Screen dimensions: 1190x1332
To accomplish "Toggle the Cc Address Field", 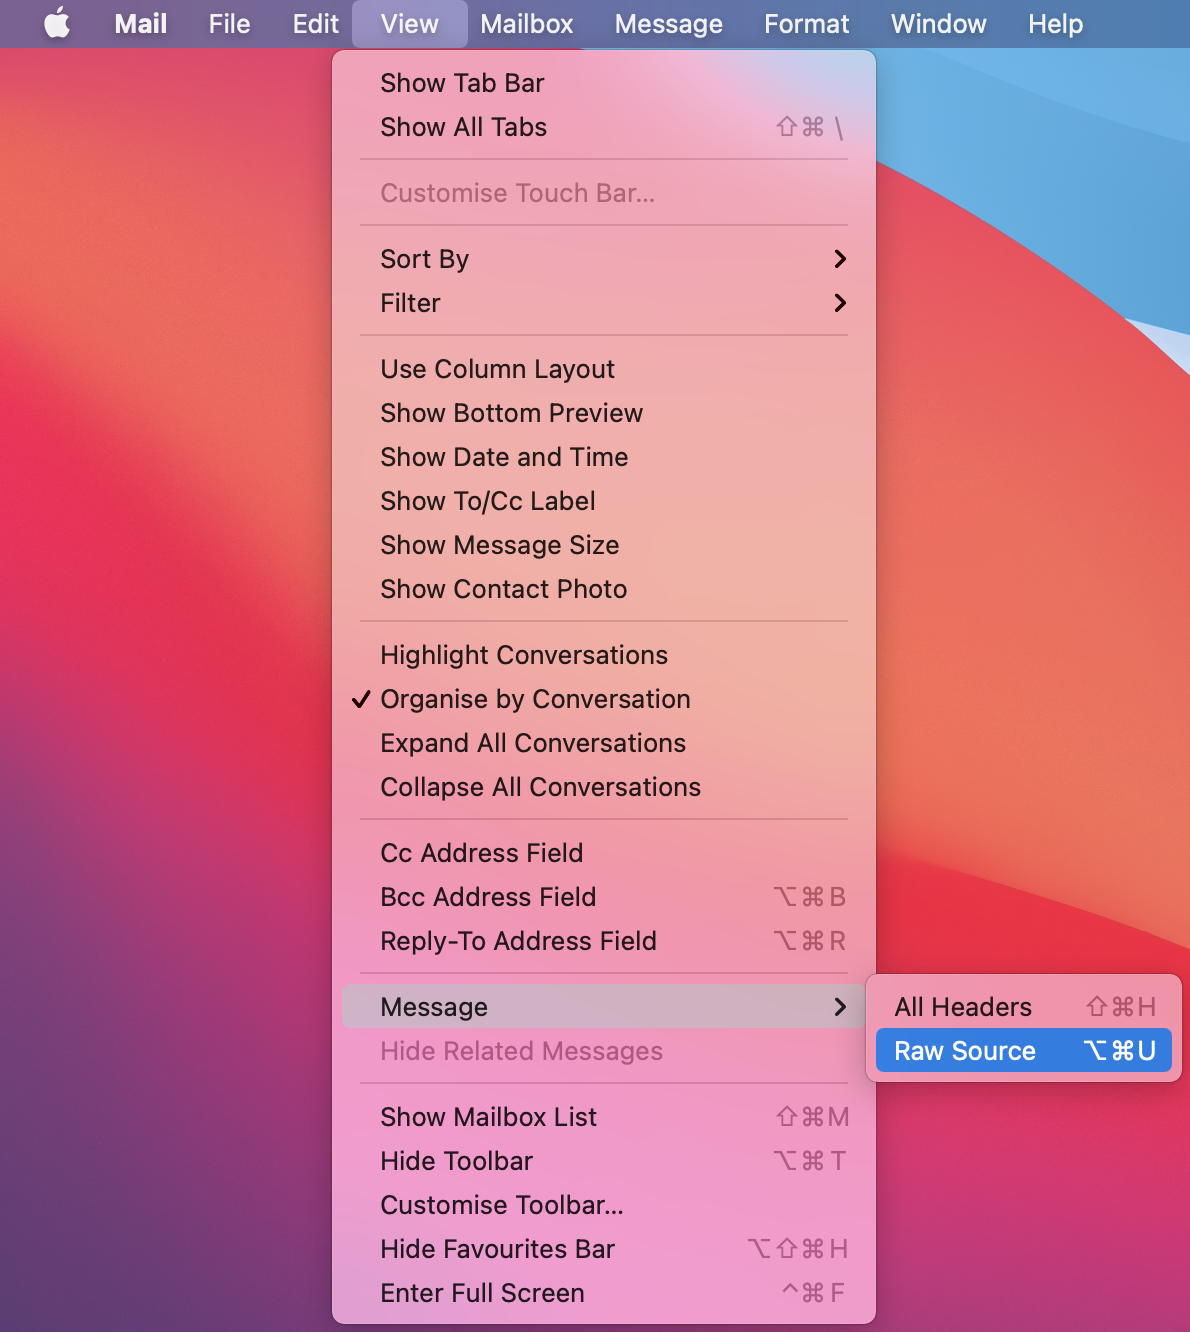I will click(x=604, y=853).
